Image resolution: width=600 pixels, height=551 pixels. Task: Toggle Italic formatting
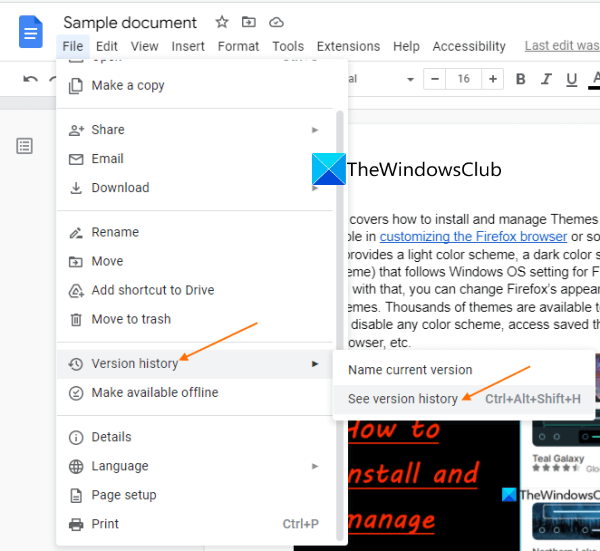click(x=546, y=79)
